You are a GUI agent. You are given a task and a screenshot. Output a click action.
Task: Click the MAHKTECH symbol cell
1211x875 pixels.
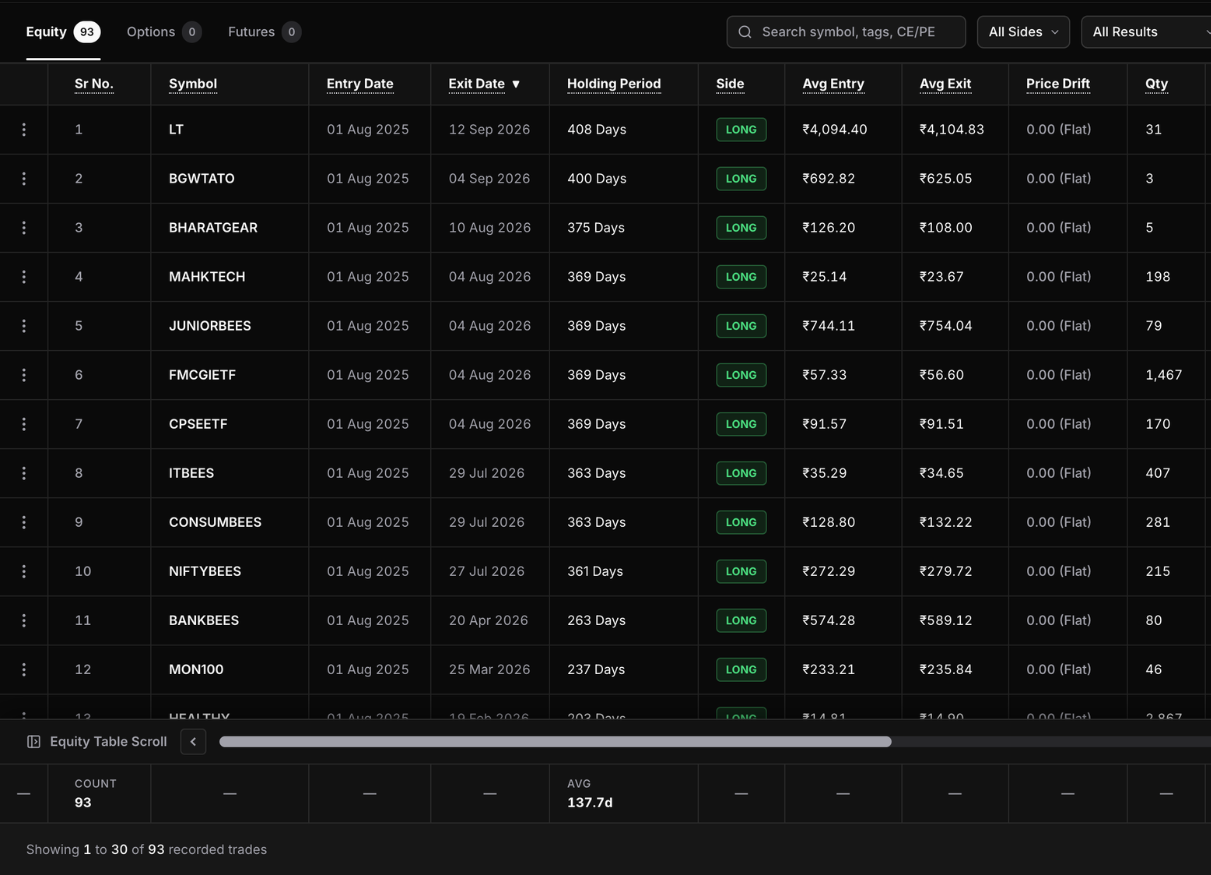click(207, 277)
